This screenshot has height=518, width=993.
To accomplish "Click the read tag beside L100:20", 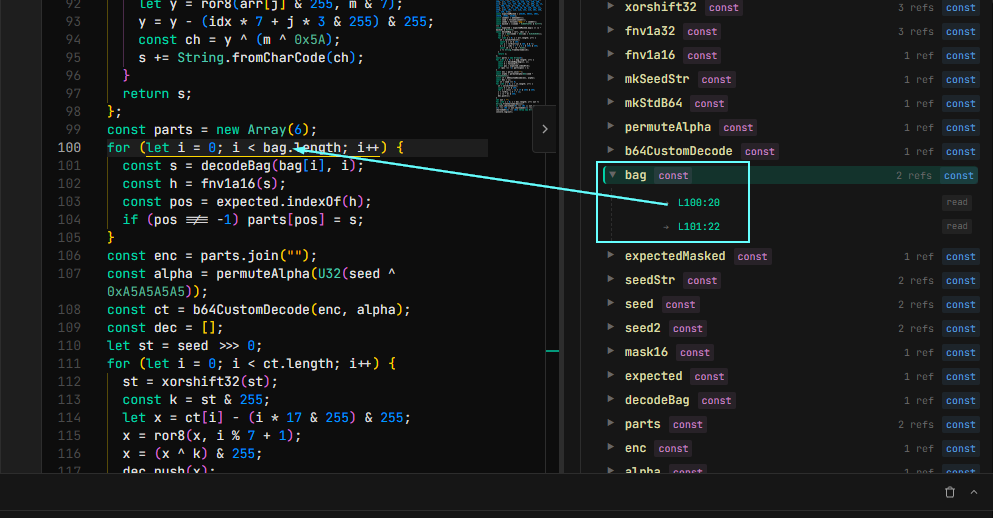I will pos(957,202).
